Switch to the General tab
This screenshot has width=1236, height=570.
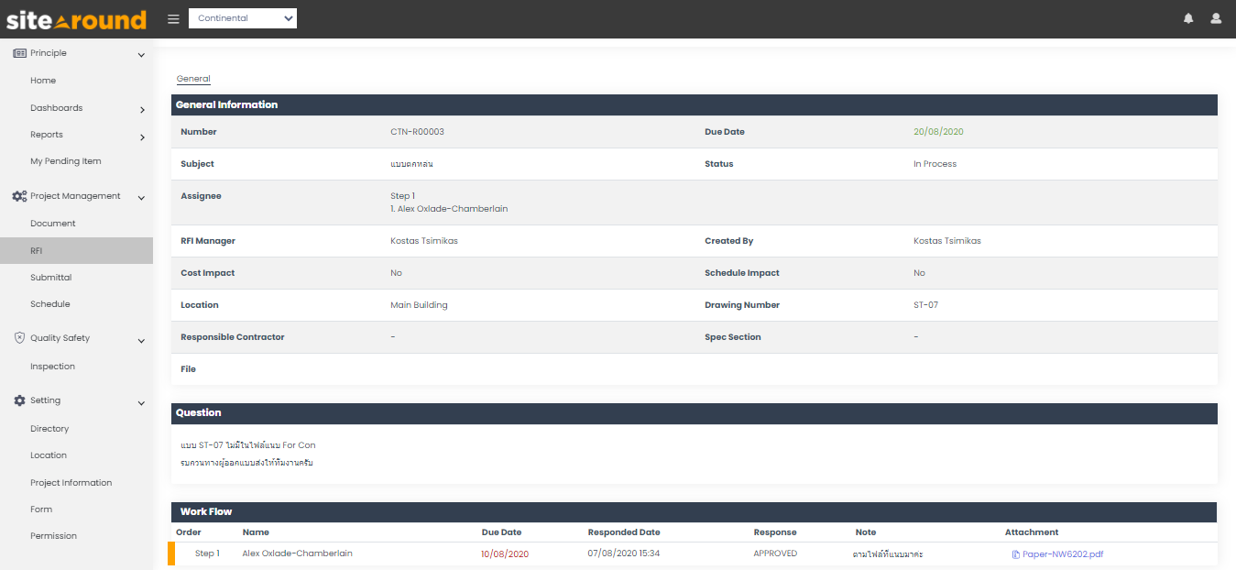[x=193, y=79]
